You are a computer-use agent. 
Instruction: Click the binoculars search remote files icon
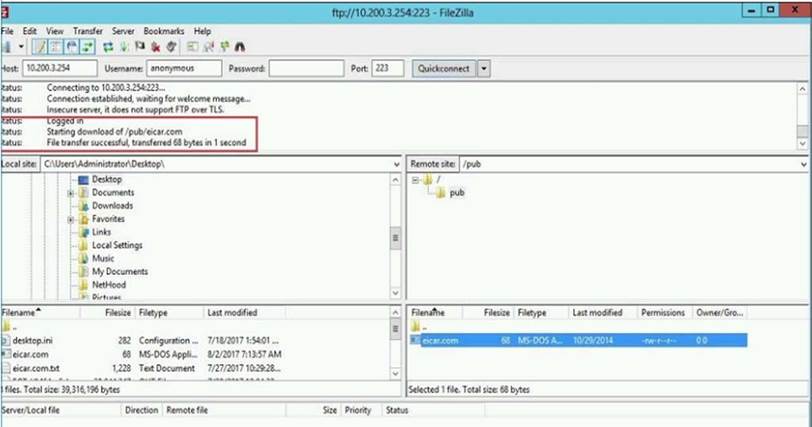pos(240,47)
